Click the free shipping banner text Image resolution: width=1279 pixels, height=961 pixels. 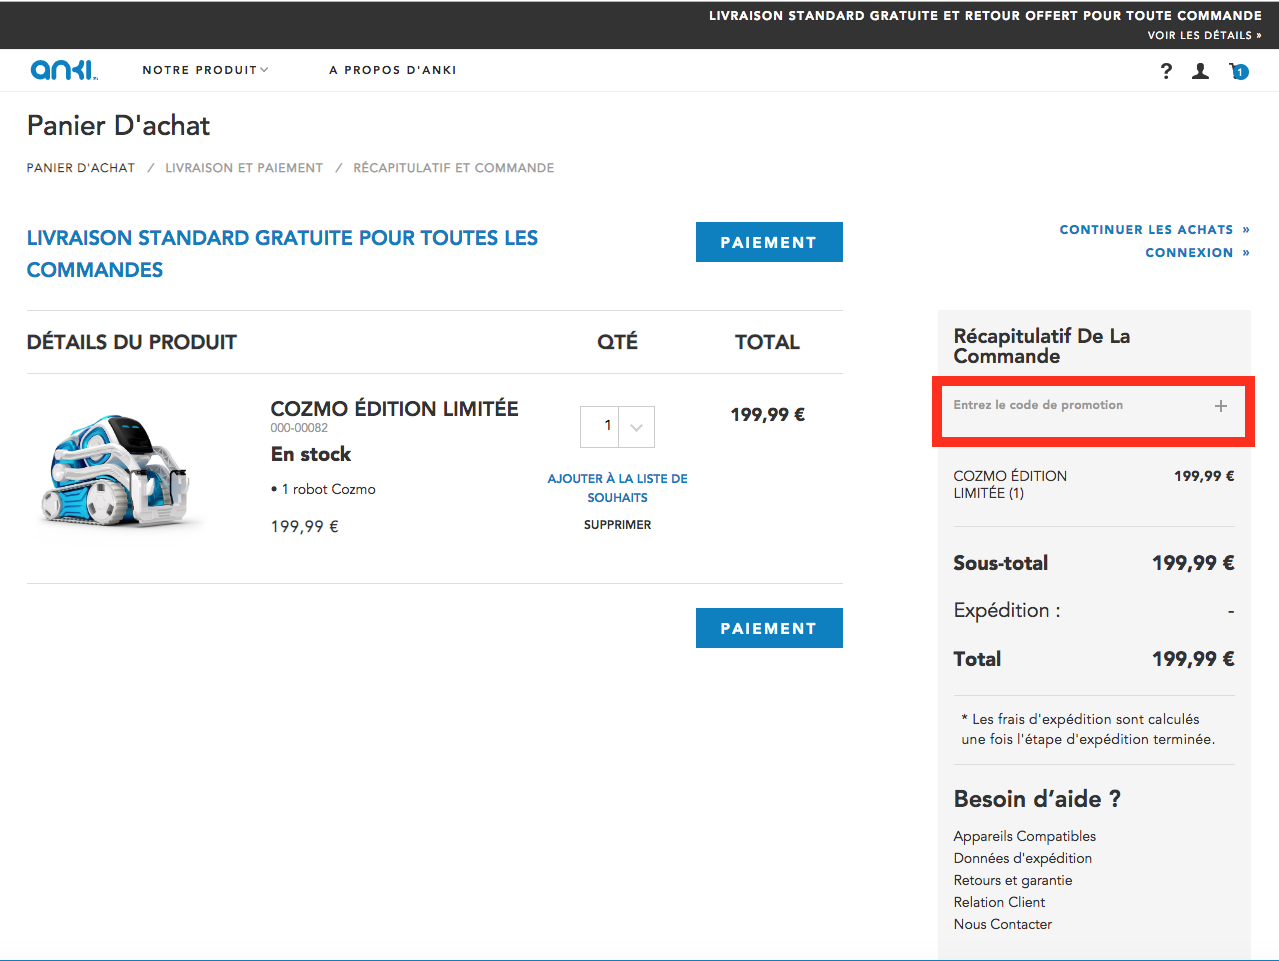tap(985, 16)
